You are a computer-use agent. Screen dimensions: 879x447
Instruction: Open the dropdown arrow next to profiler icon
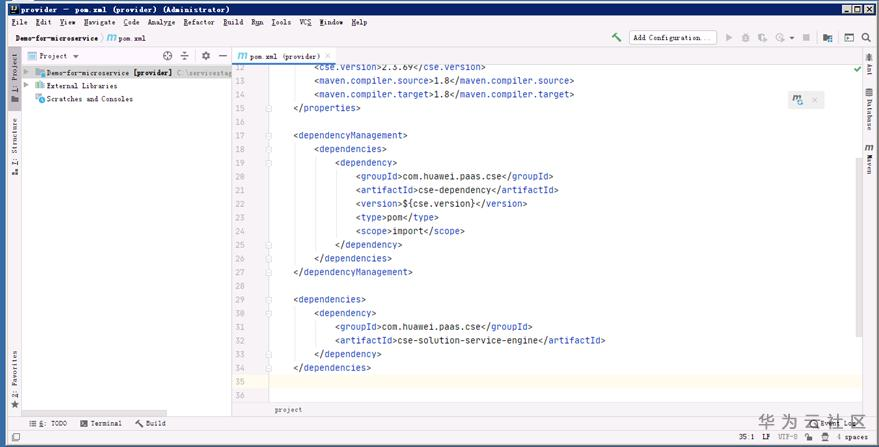pyautogui.click(x=792, y=38)
